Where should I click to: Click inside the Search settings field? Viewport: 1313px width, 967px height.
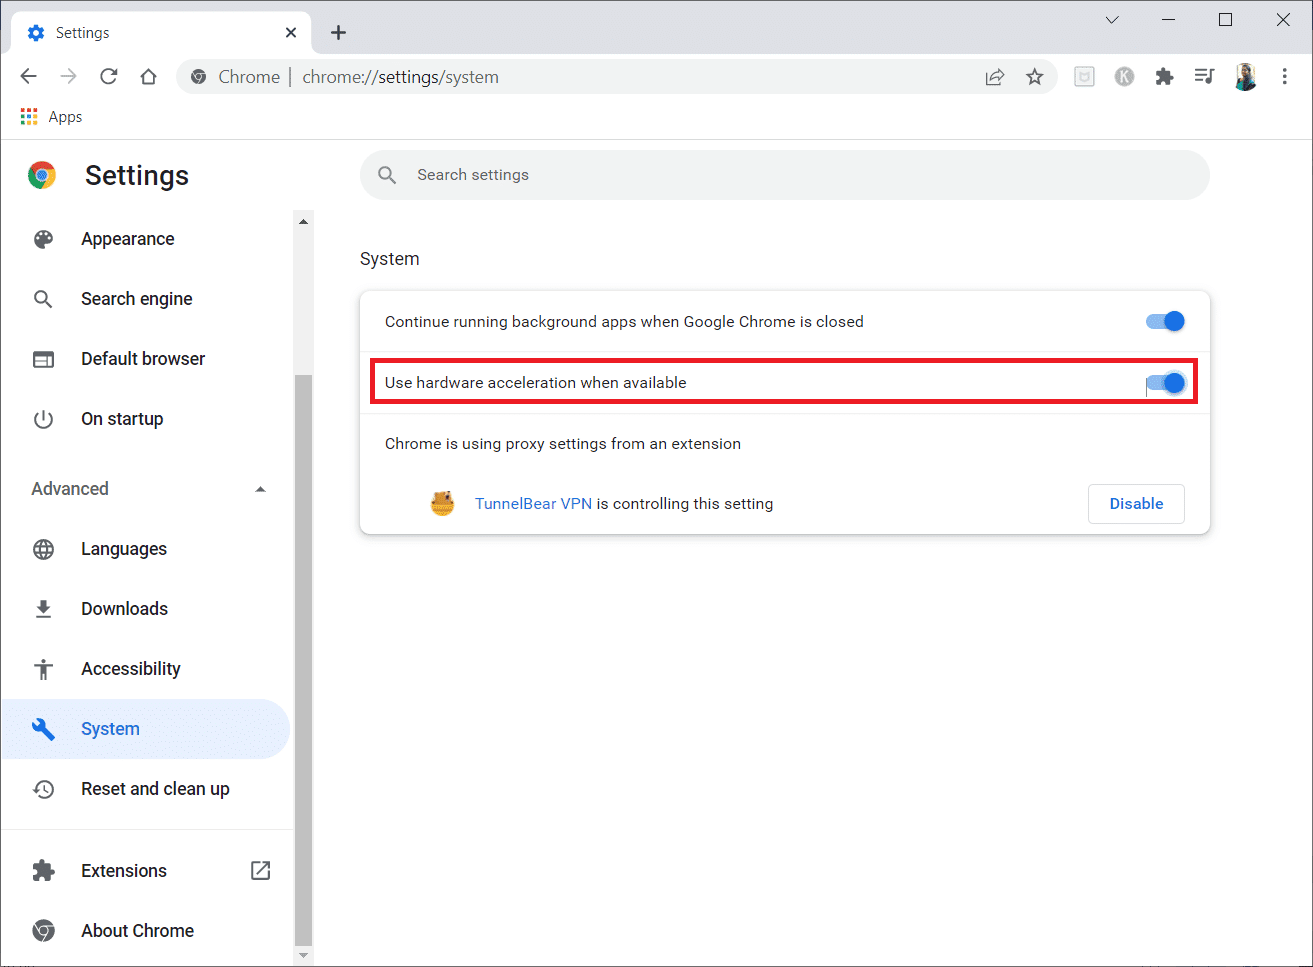pyautogui.click(x=700, y=175)
